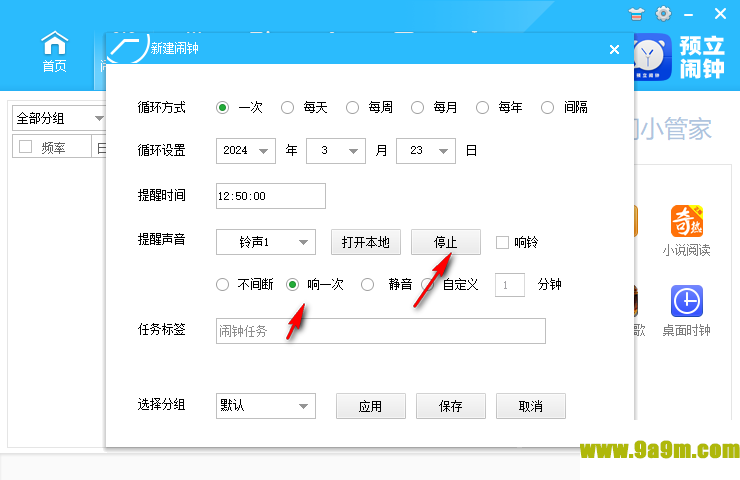The height and width of the screenshot is (480, 740).
Task: Choose 不间断 ringing option
Action: click(x=222, y=285)
